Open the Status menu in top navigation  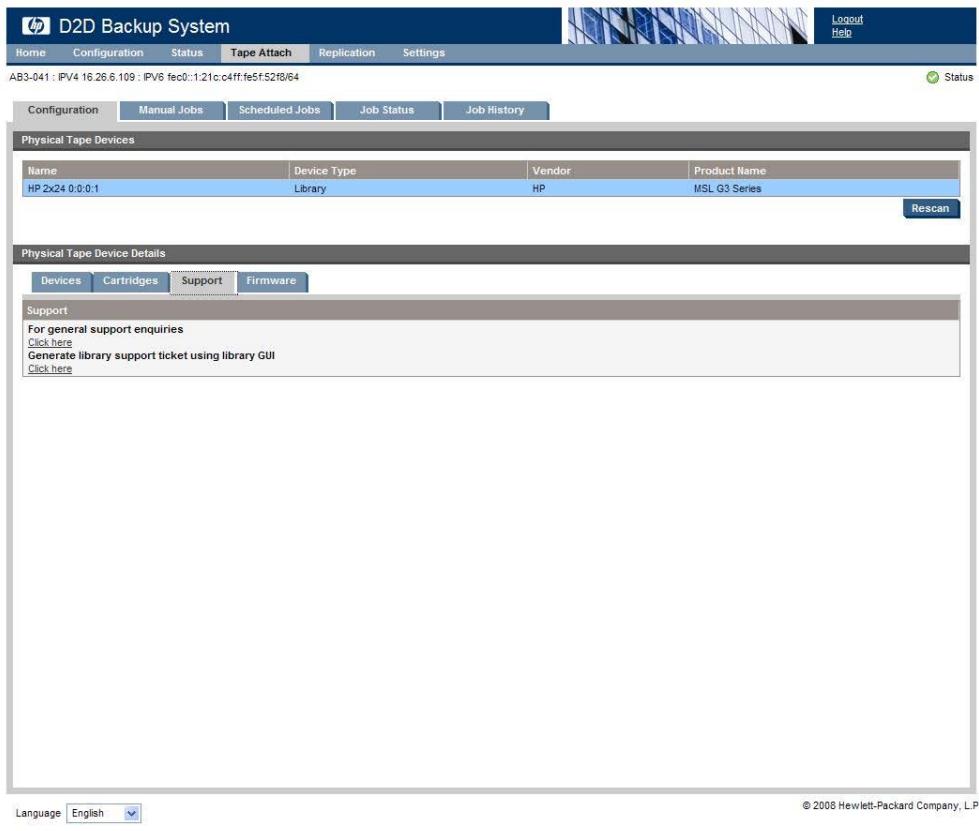click(187, 53)
